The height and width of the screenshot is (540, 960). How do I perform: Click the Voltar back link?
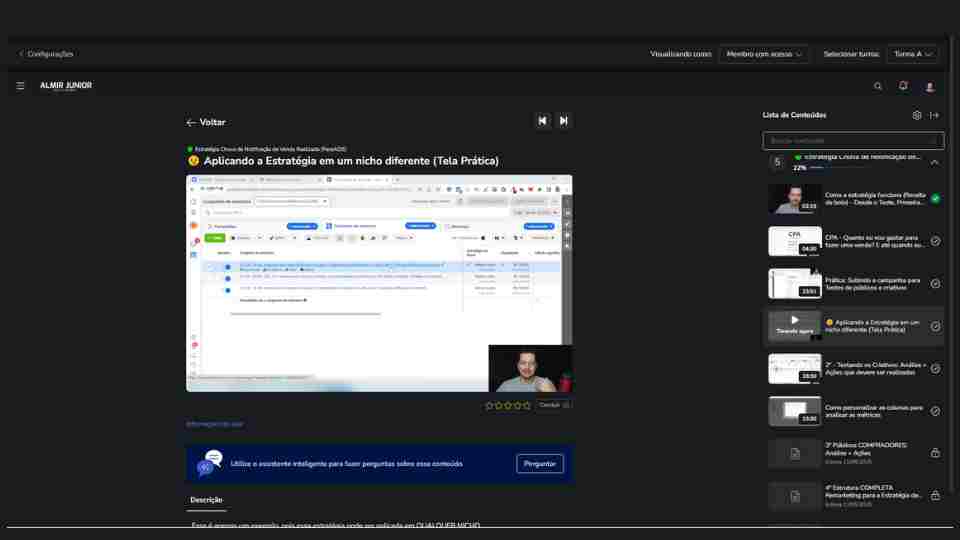pyautogui.click(x=206, y=122)
